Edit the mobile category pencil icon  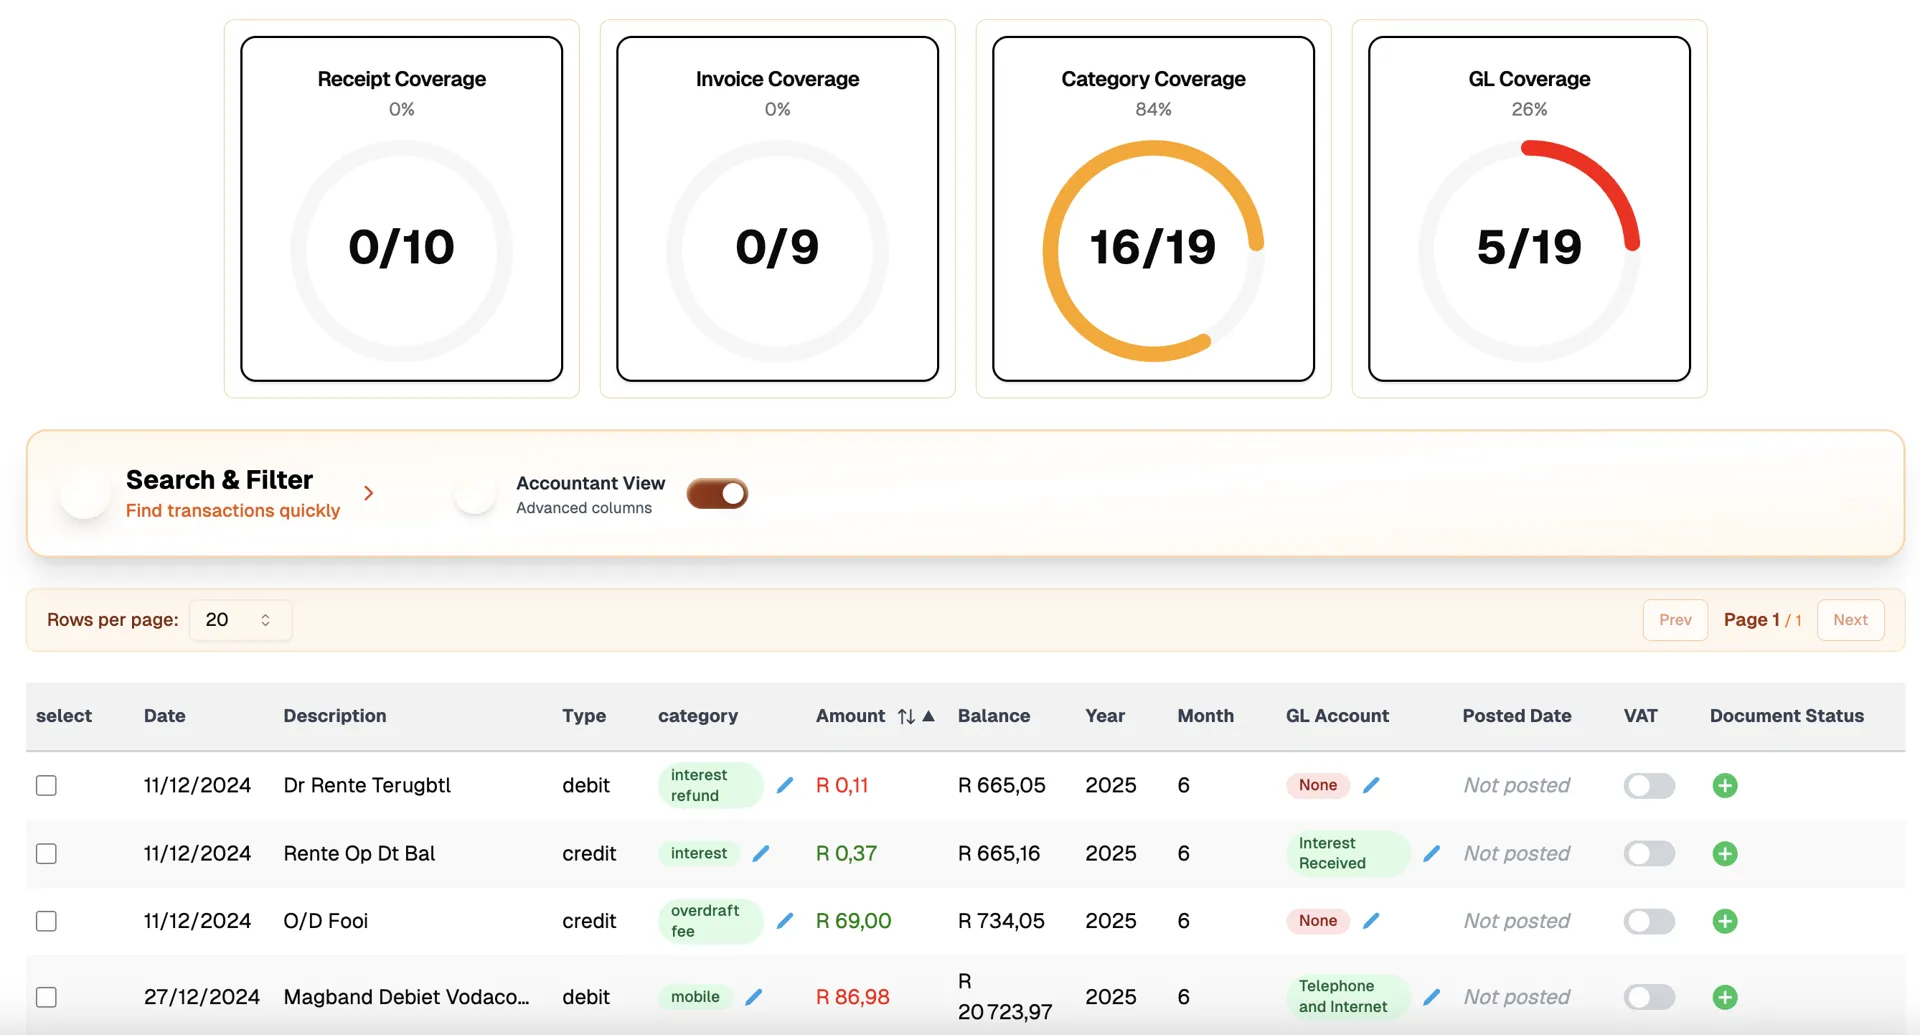point(754,996)
